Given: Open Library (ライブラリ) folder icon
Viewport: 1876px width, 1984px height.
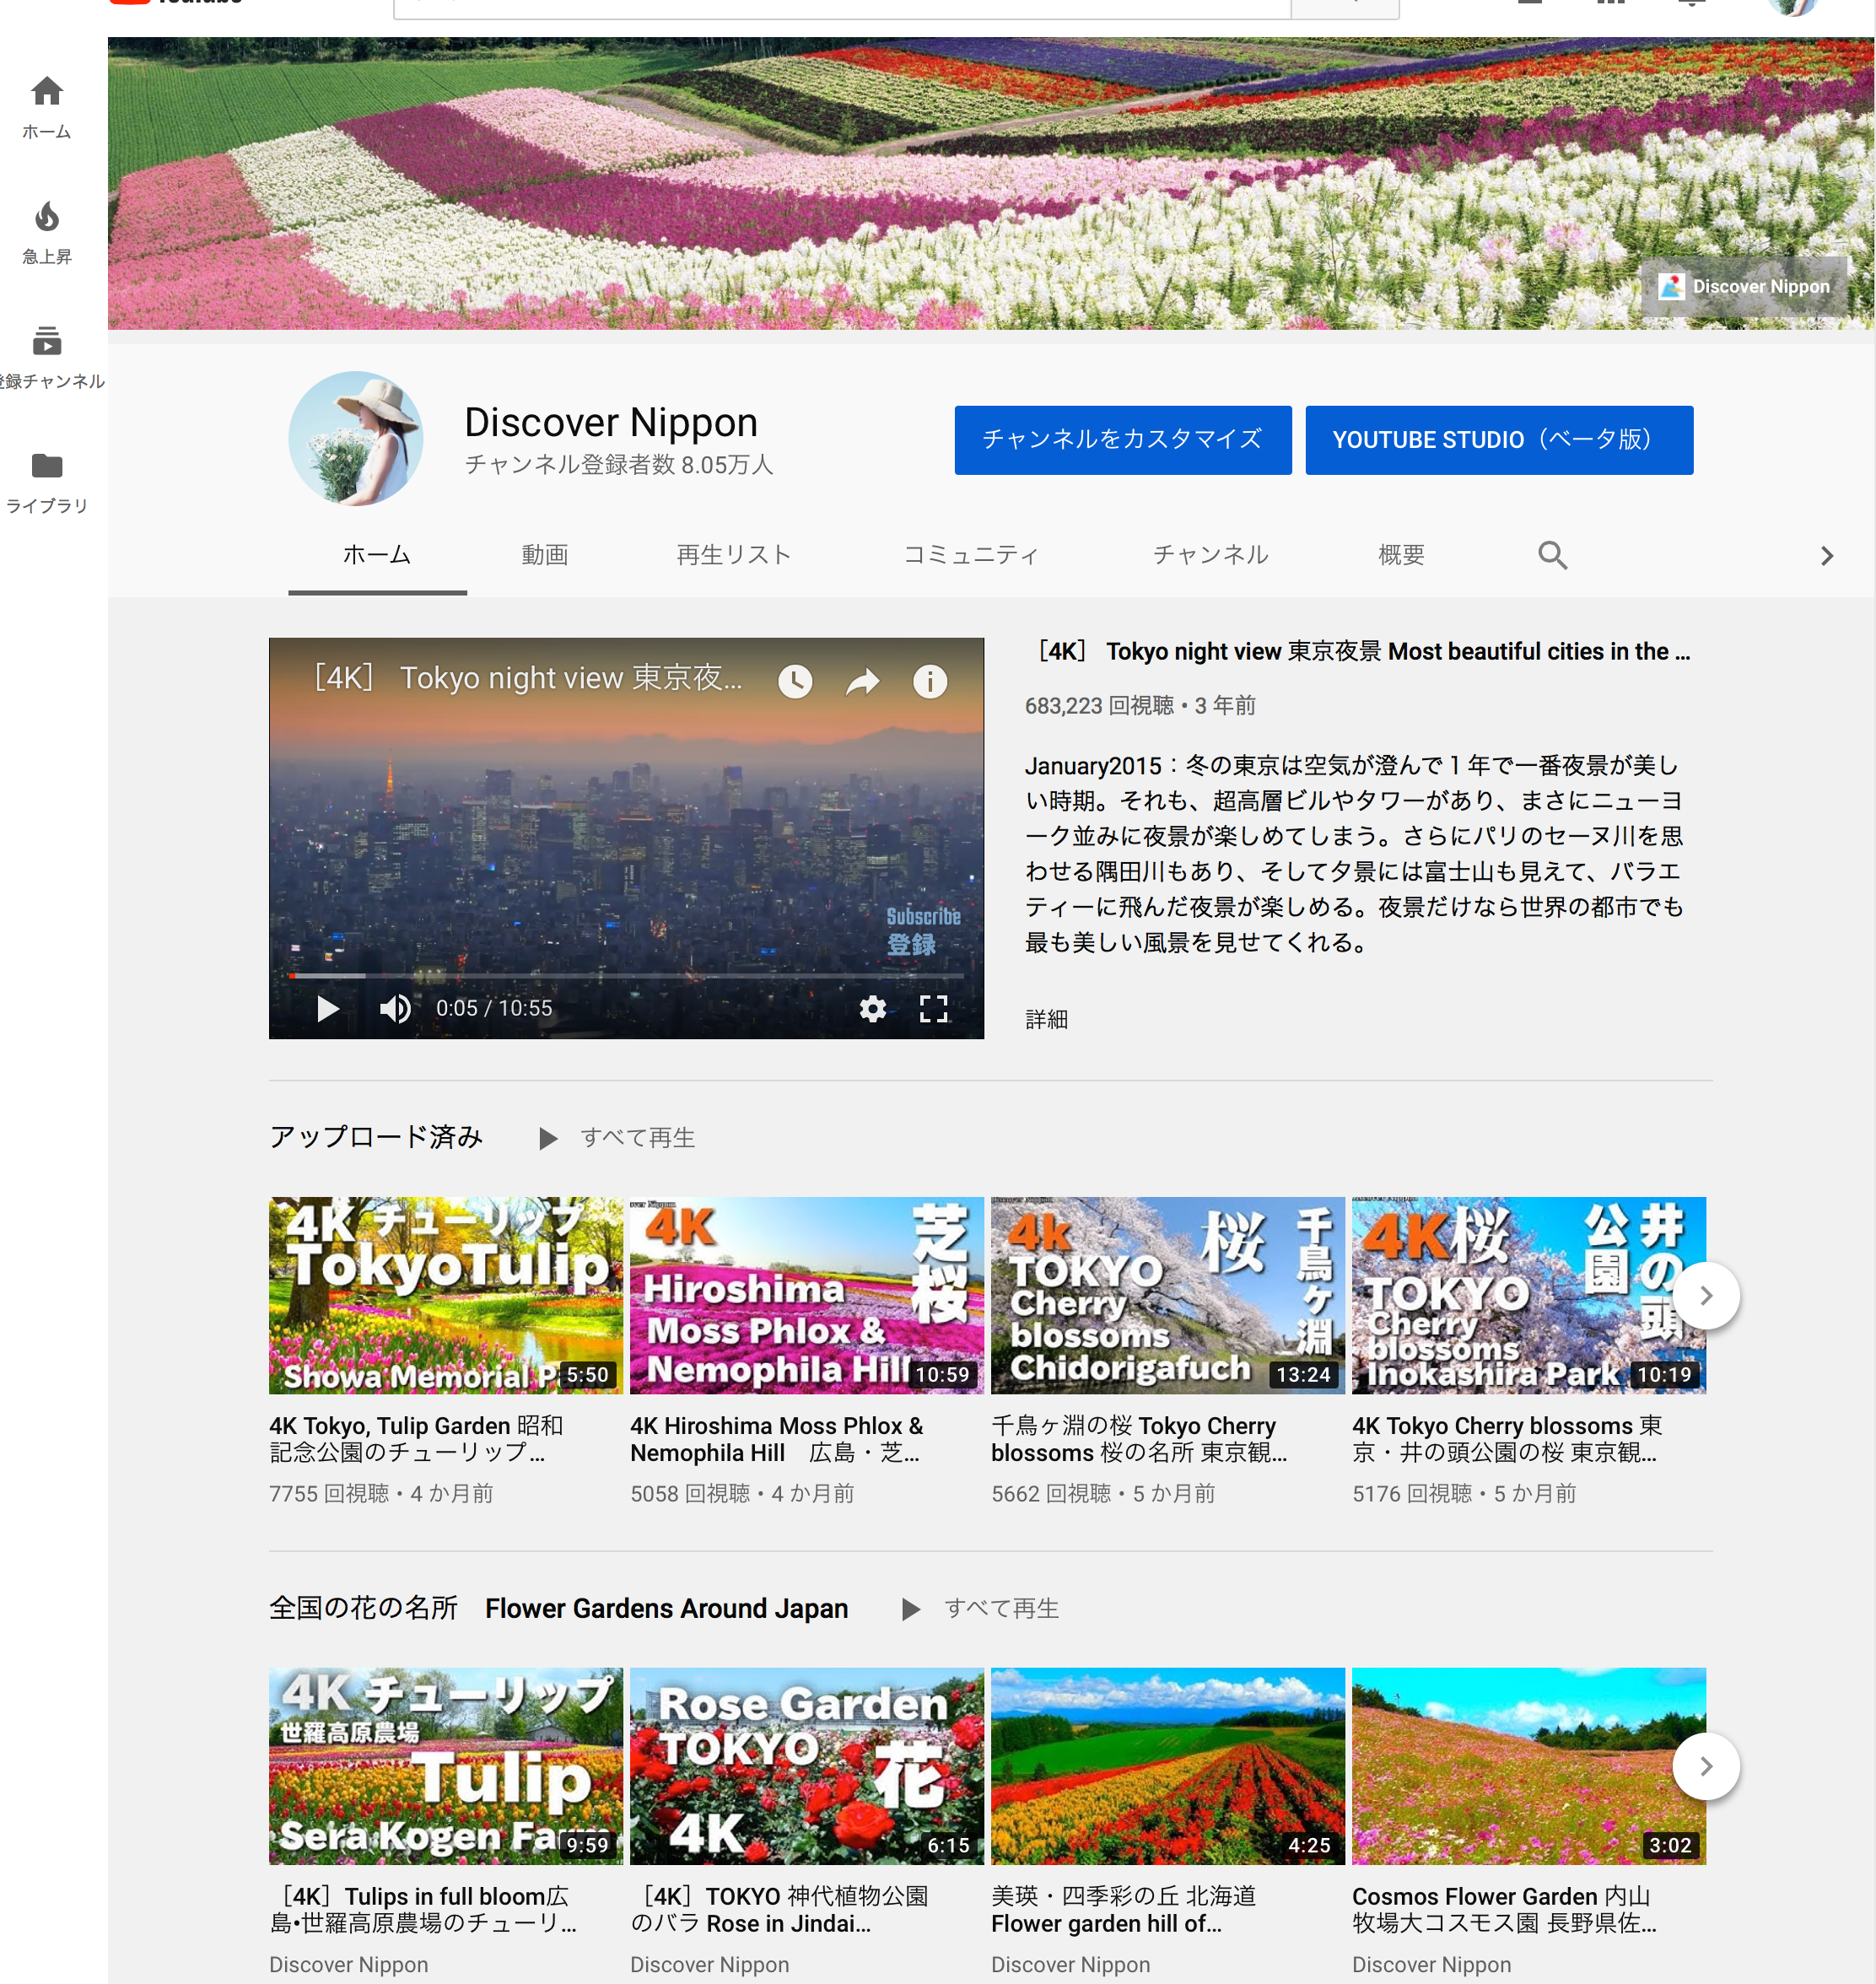Looking at the screenshot, I should tap(47, 466).
